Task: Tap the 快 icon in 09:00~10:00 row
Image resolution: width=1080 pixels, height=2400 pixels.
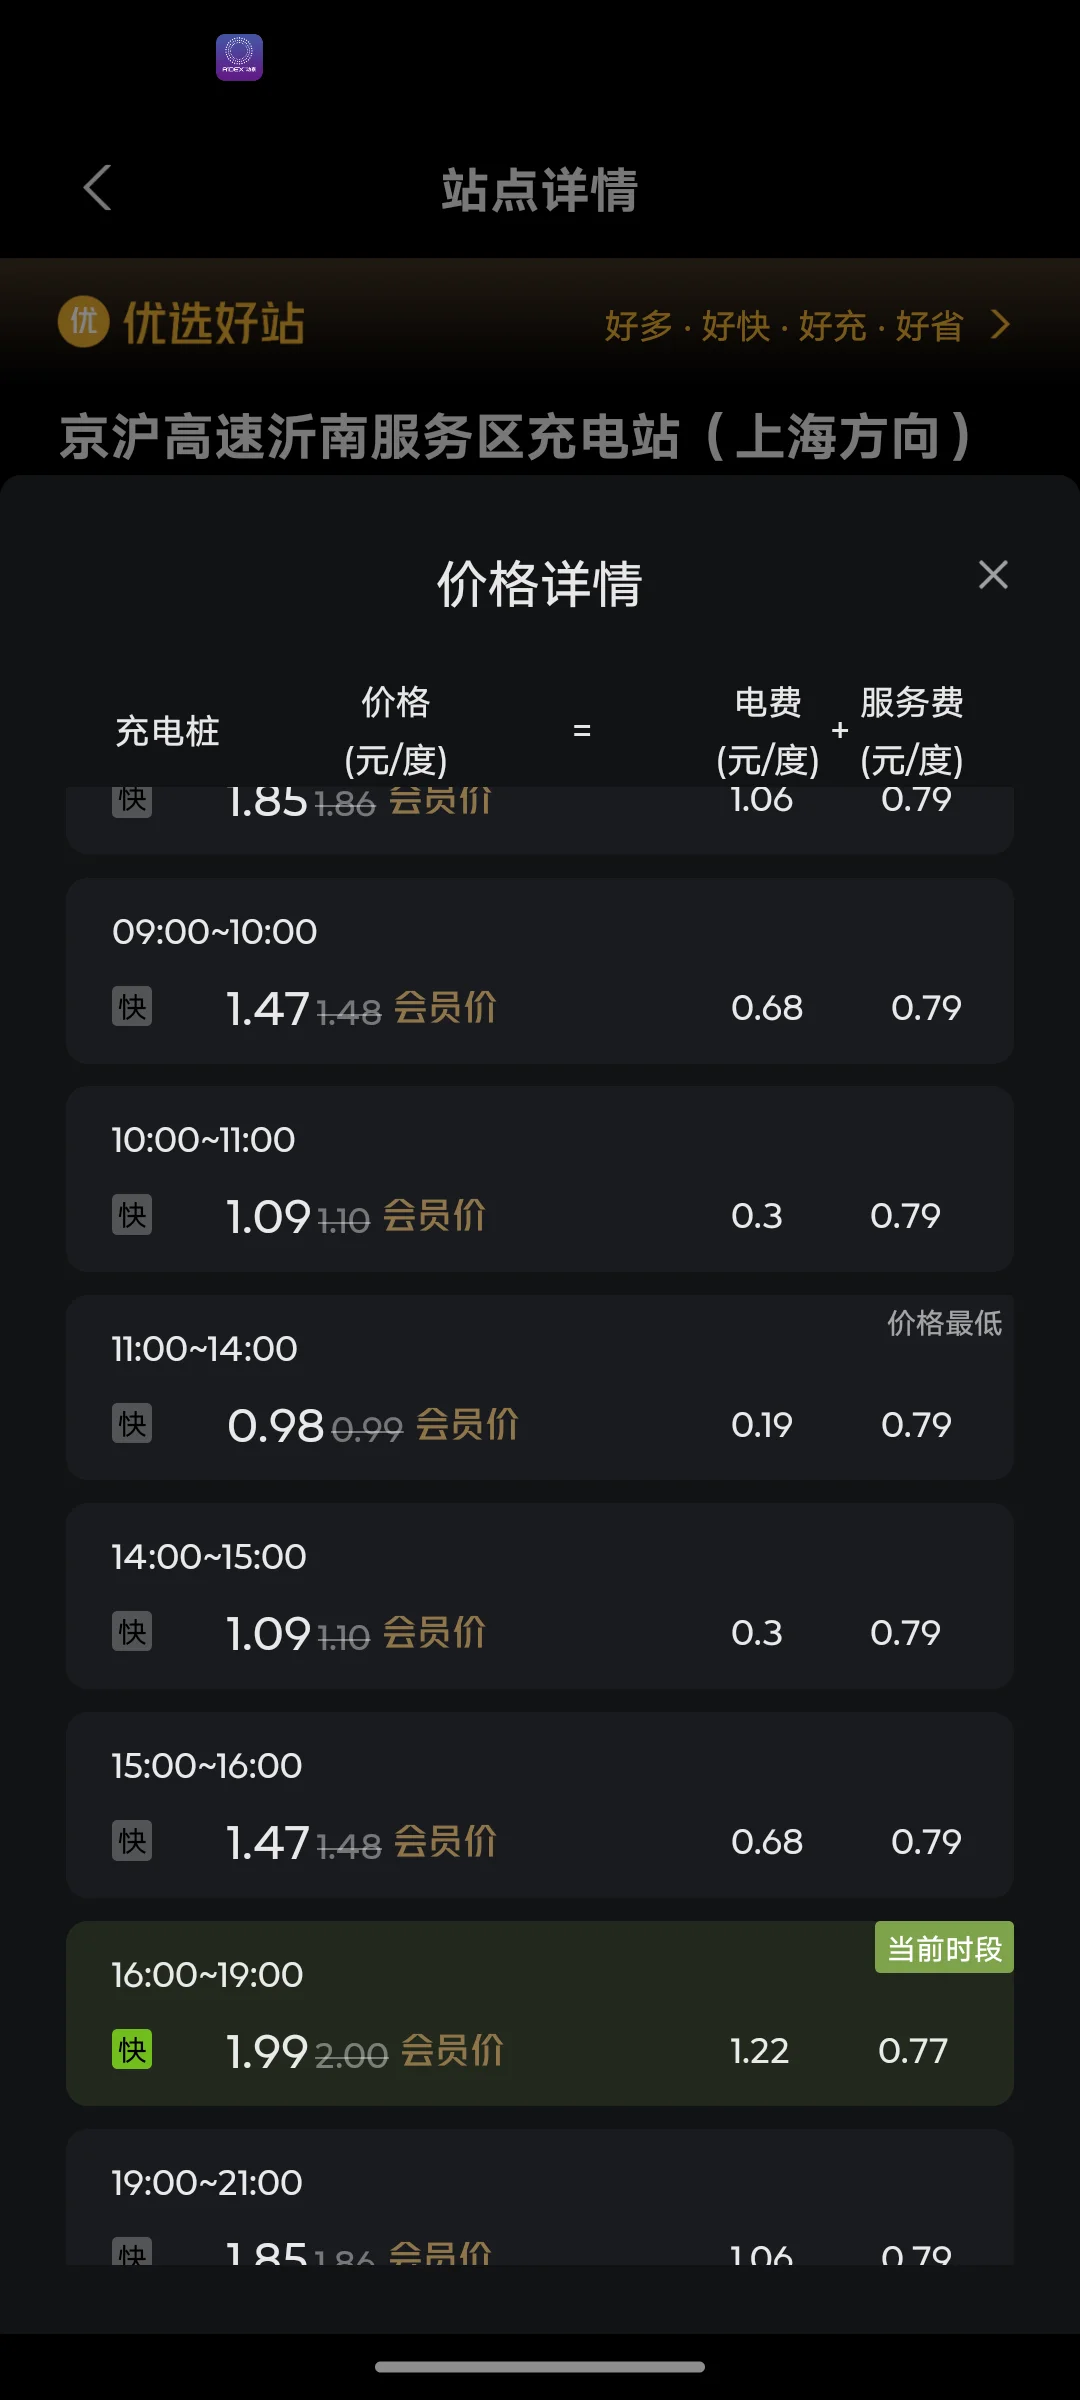Action: pos(132,1007)
